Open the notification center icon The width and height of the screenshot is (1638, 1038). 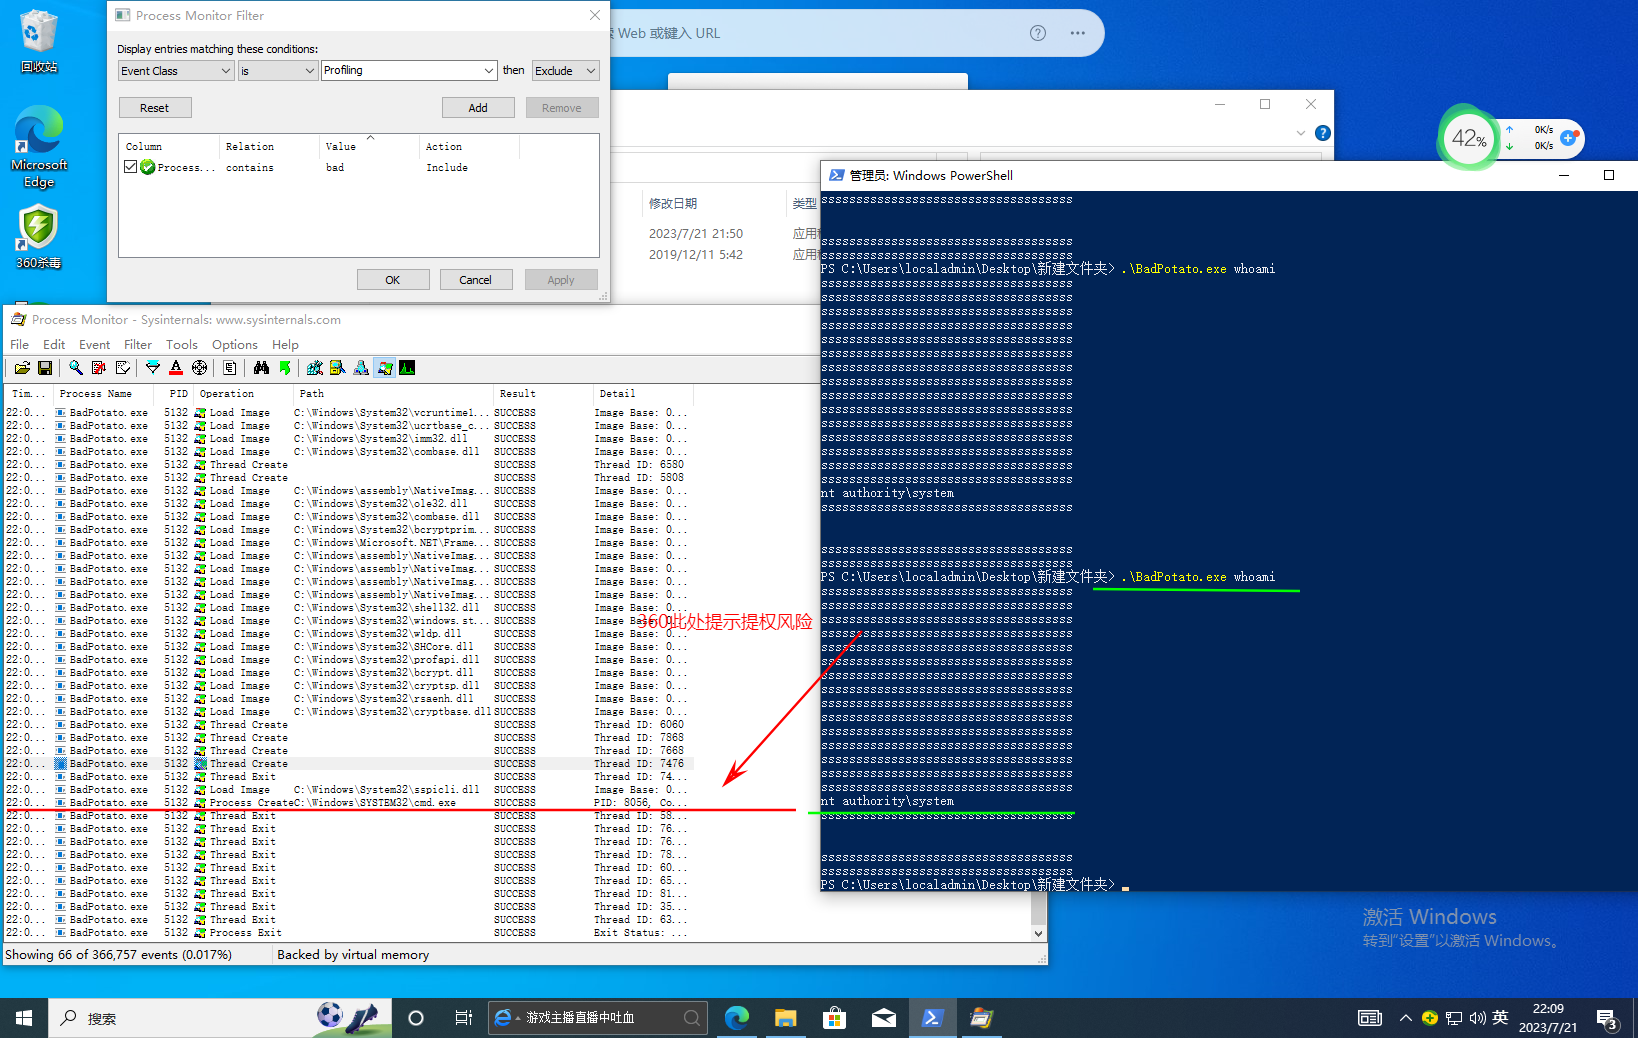click(x=1608, y=1019)
